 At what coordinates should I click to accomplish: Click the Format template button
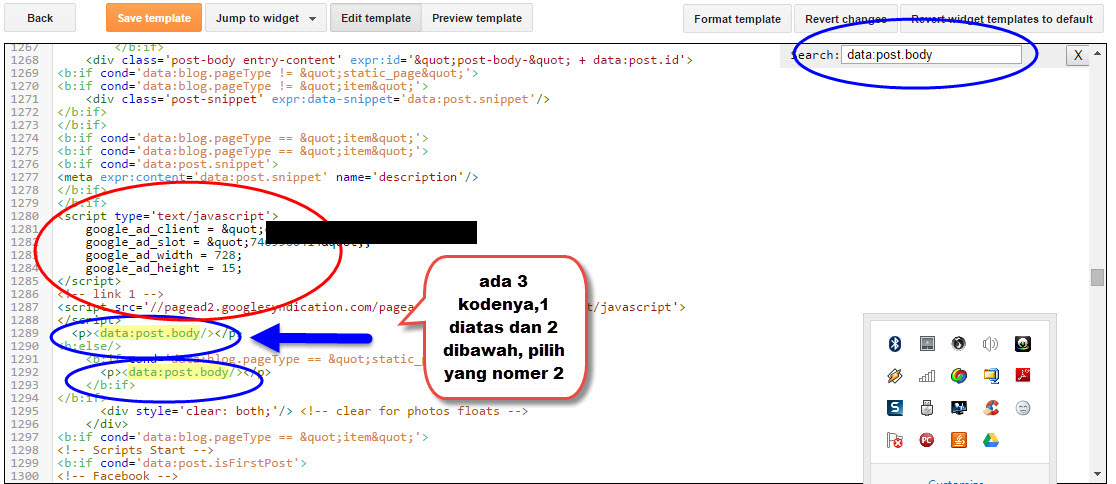click(x=737, y=19)
